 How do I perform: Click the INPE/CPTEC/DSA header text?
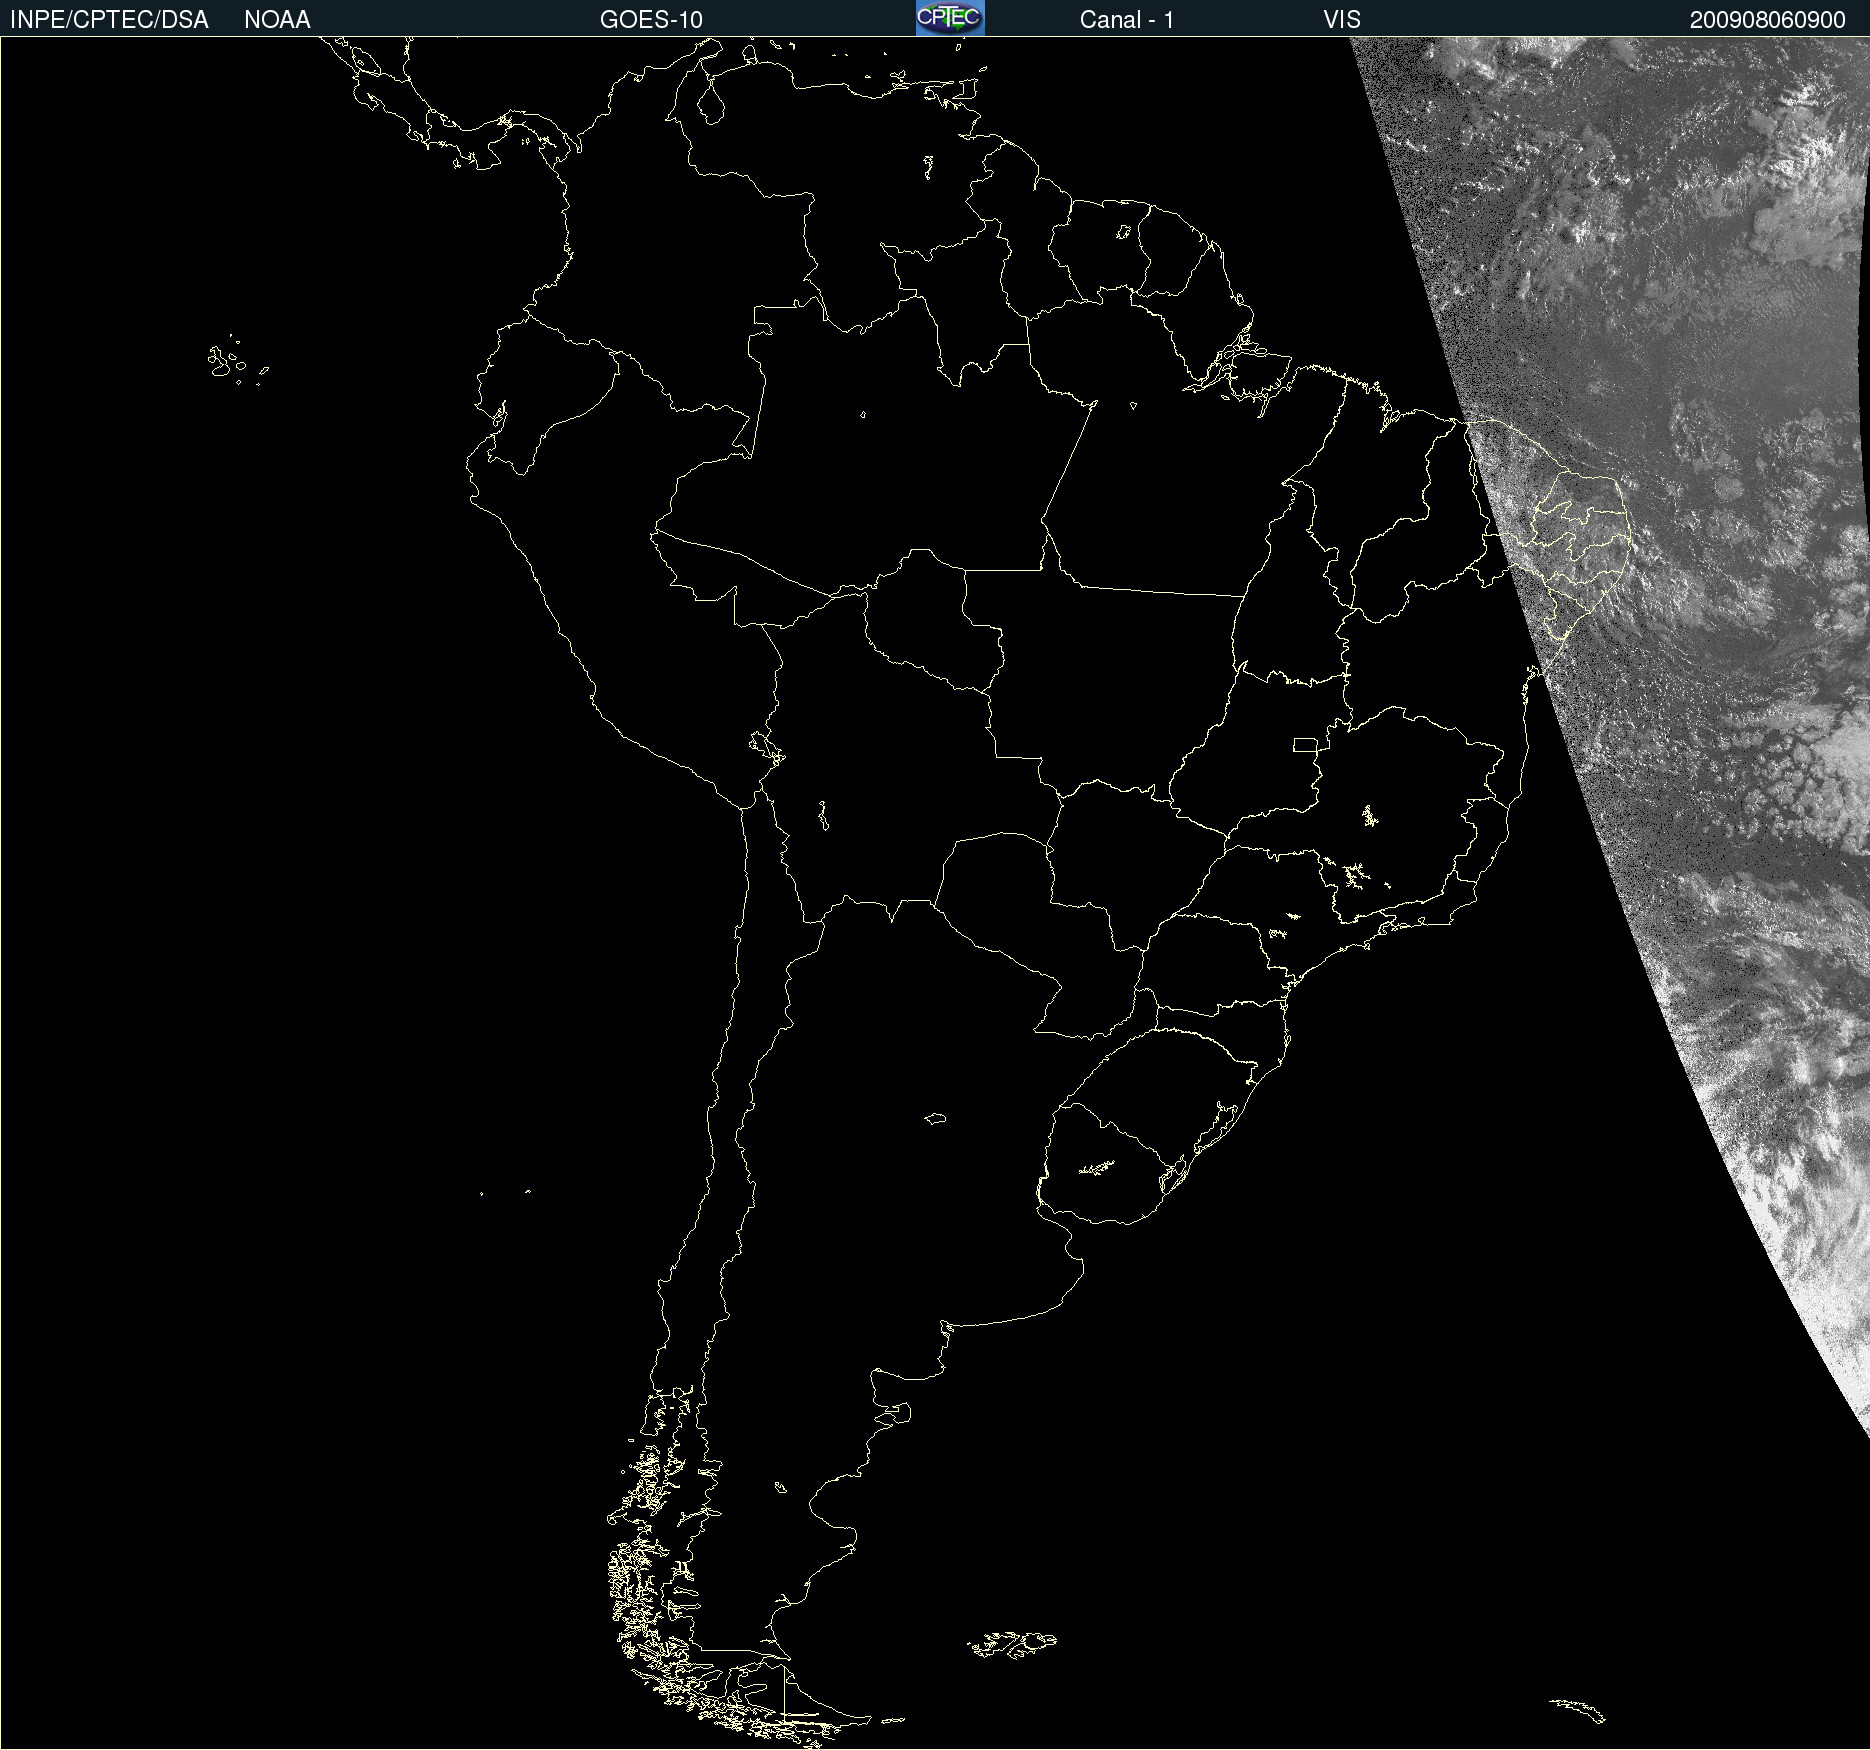pos(109,20)
